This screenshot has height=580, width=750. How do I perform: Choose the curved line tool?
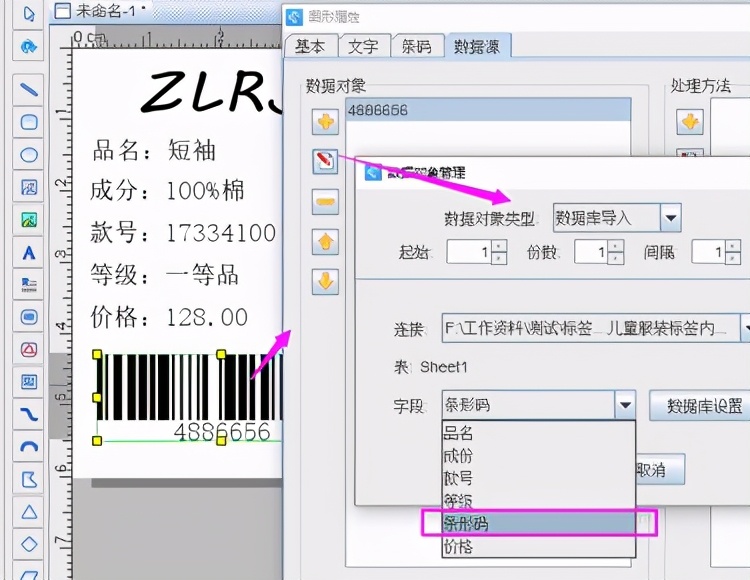point(29,415)
